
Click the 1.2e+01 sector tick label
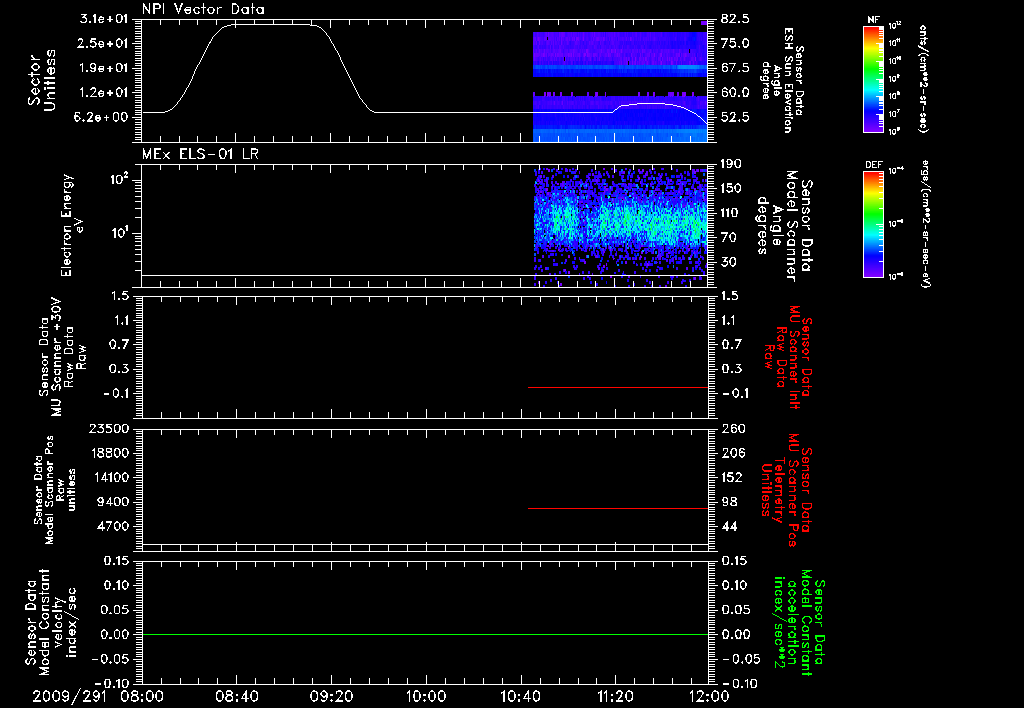click(x=103, y=93)
